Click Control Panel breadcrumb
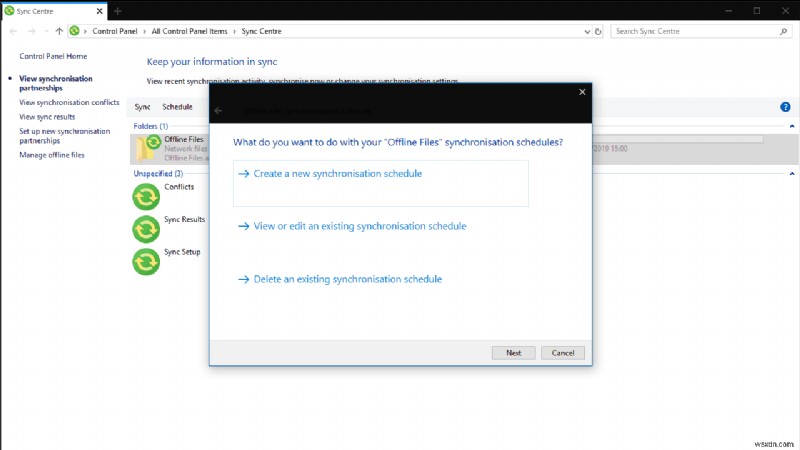Viewport: 800px width, 450px height. tap(115, 31)
